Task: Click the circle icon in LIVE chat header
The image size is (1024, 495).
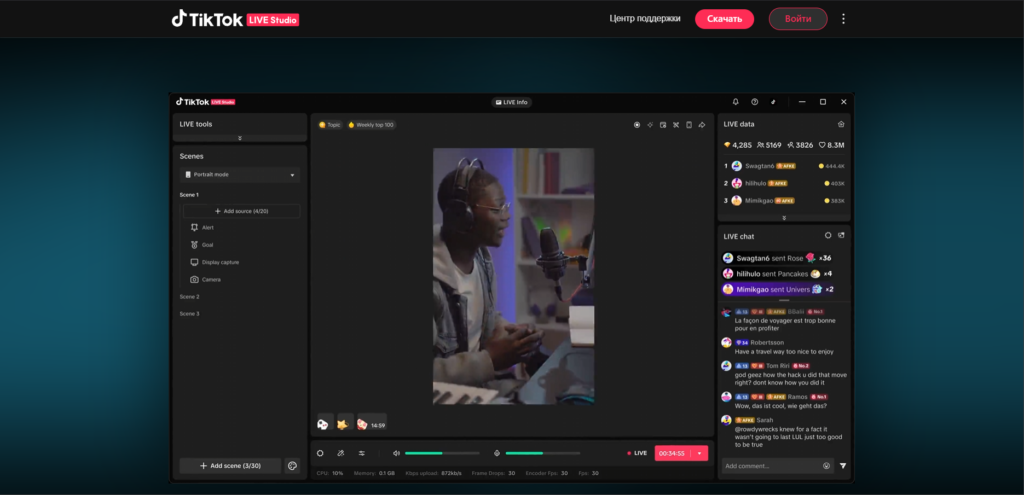Action: coord(828,235)
